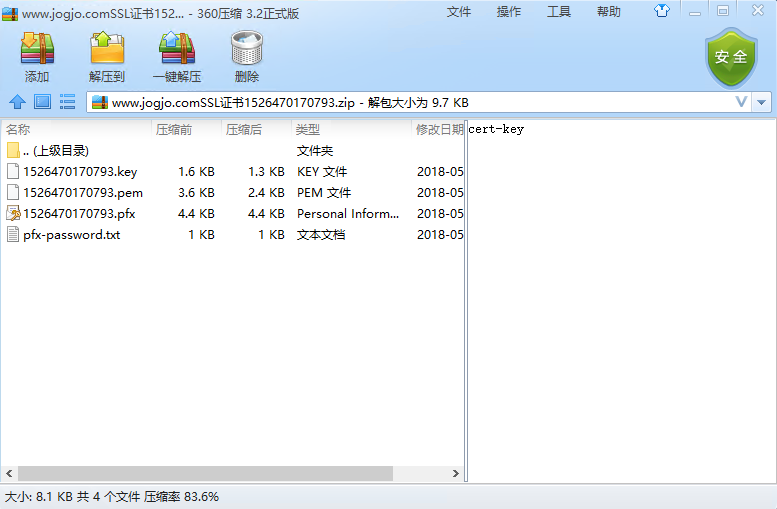Click the 2.4 KB compressed size cell

(x=266, y=192)
